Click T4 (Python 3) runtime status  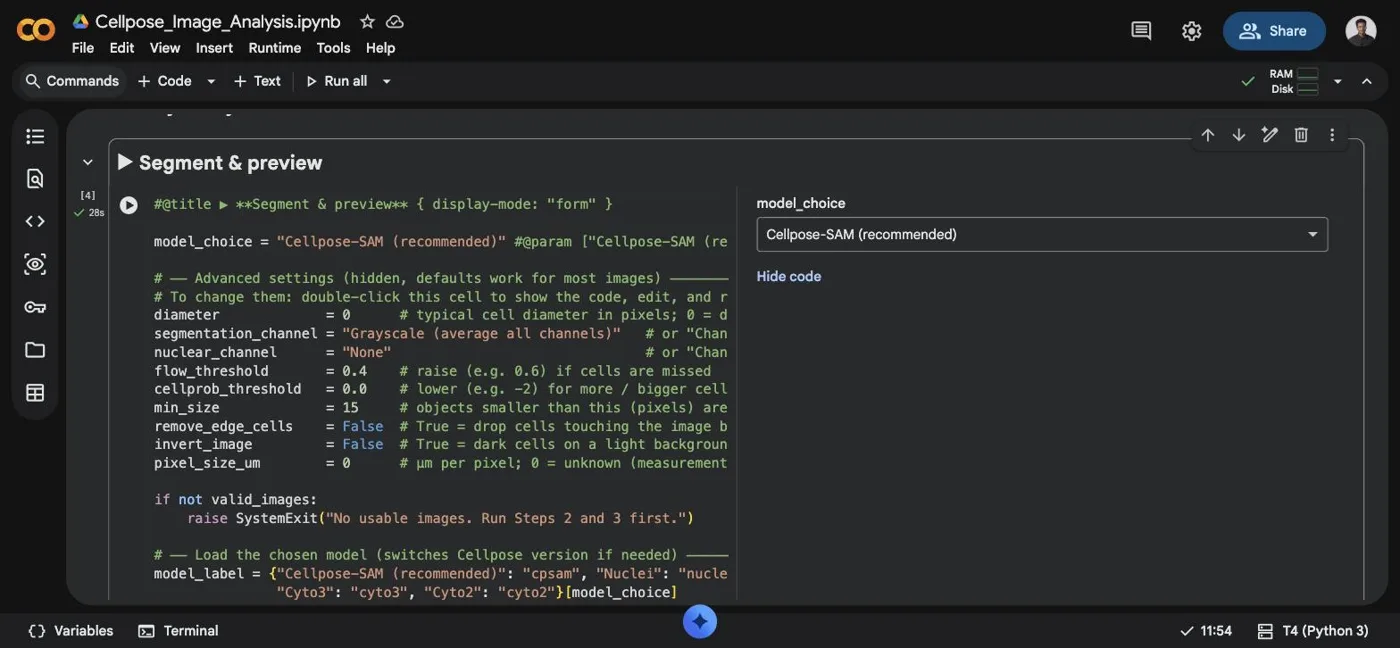click(x=1313, y=631)
